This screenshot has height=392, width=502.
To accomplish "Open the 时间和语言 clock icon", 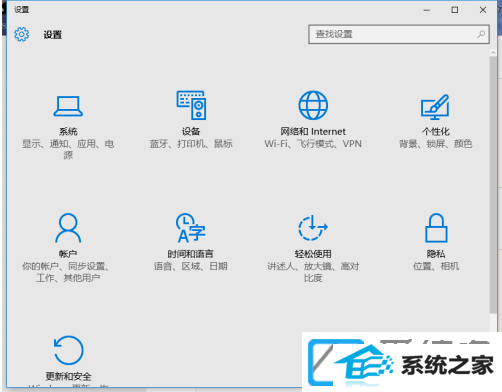I will point(191,228).
